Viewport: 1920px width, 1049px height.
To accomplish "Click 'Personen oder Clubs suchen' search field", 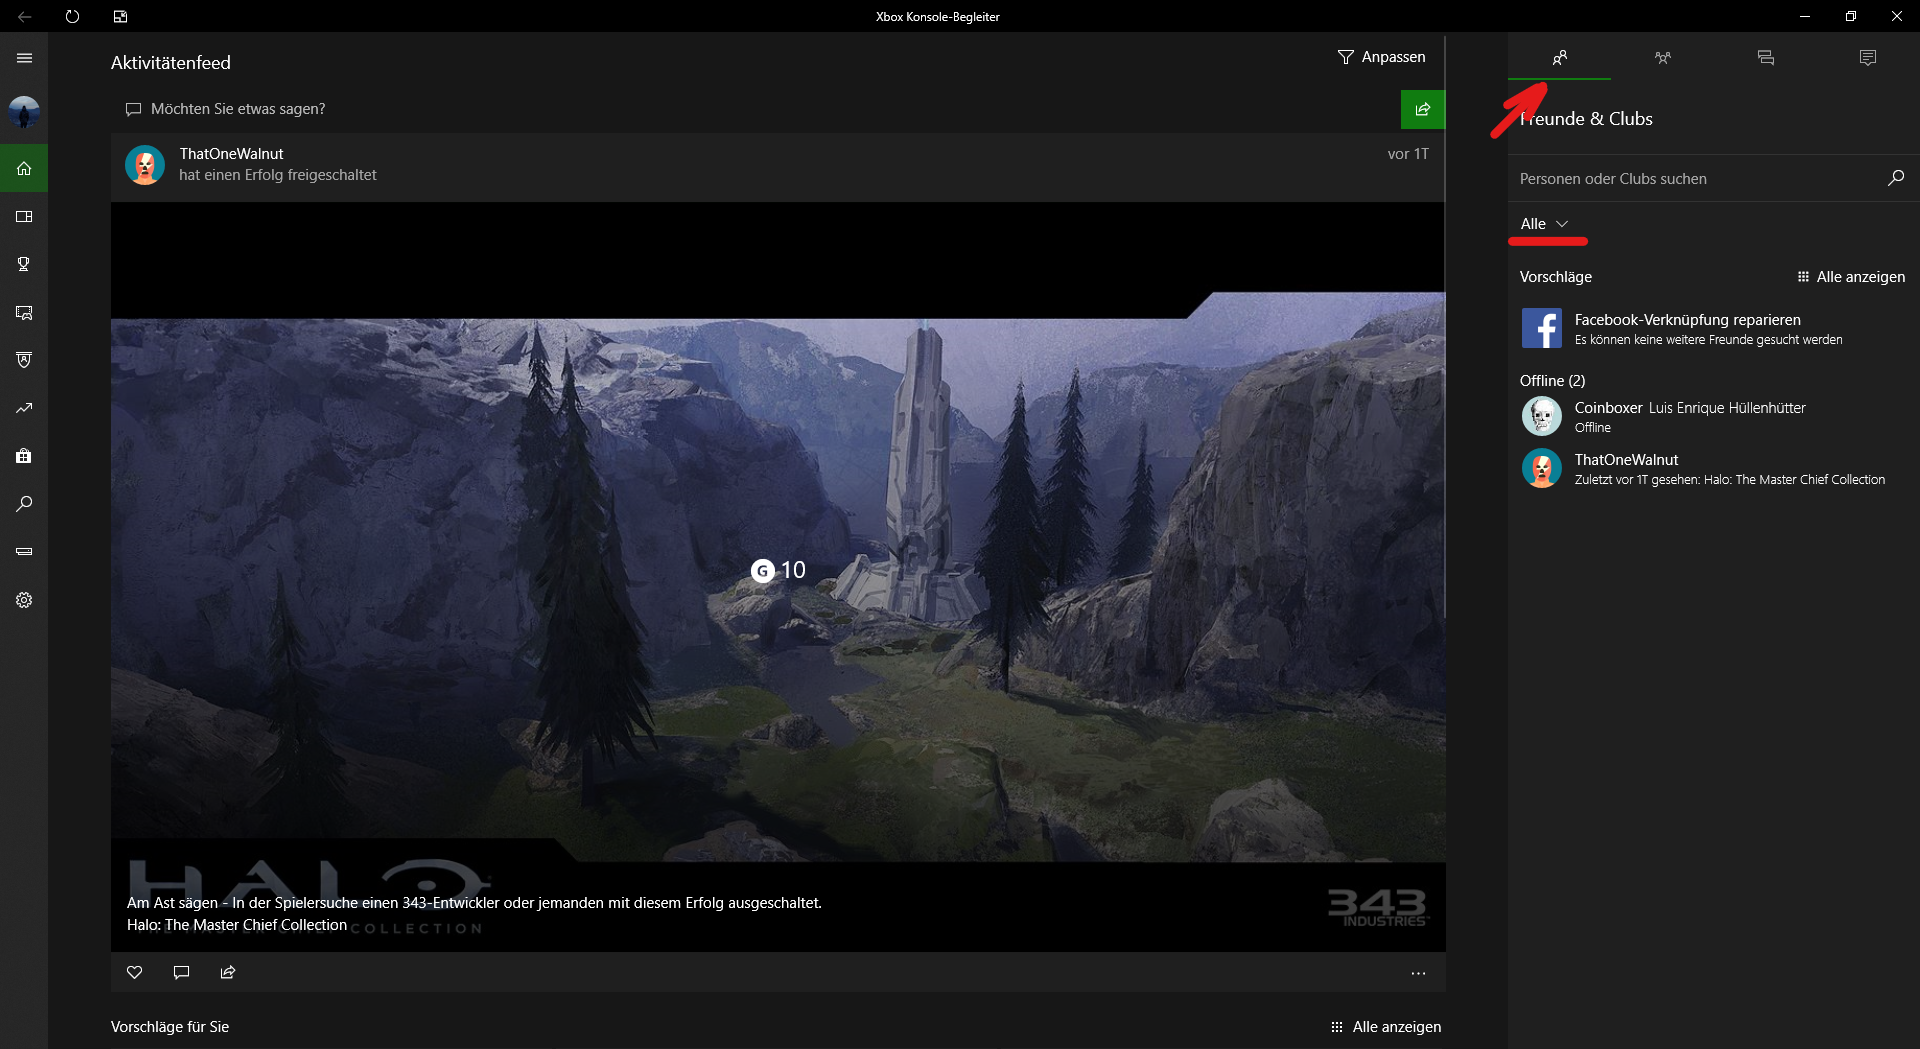I will point(1695,178).
